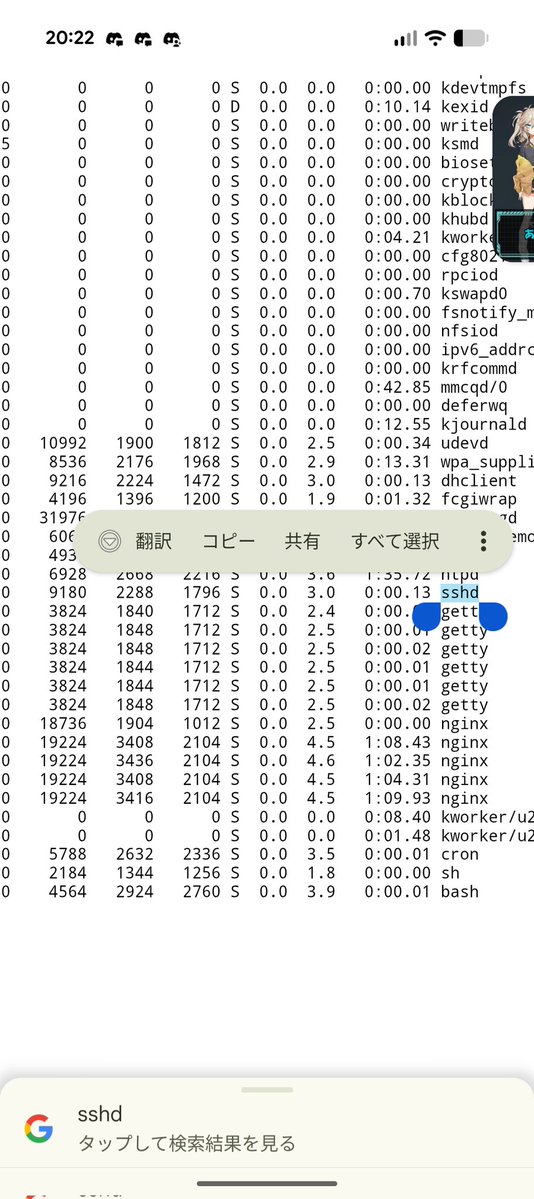Tap the kjournald process name
Screen dimensions: 534x1199
[x=484, y=424]
